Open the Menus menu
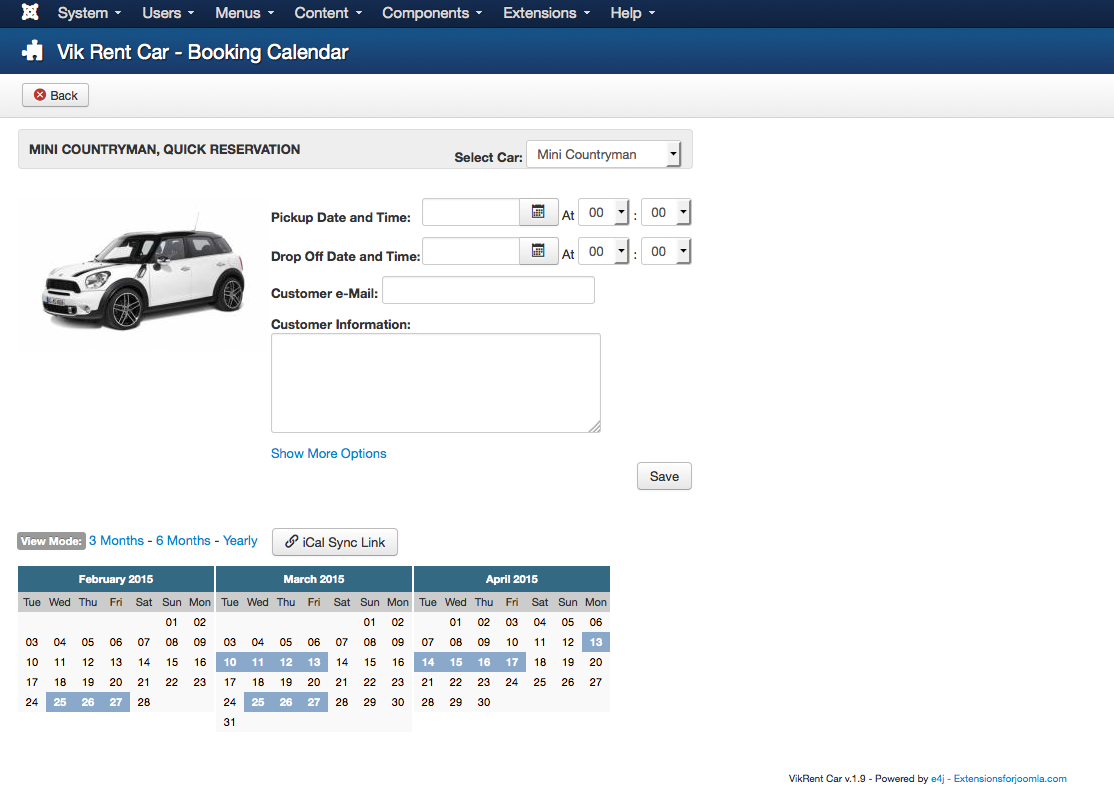The image size is (1114, 805). 244,13
